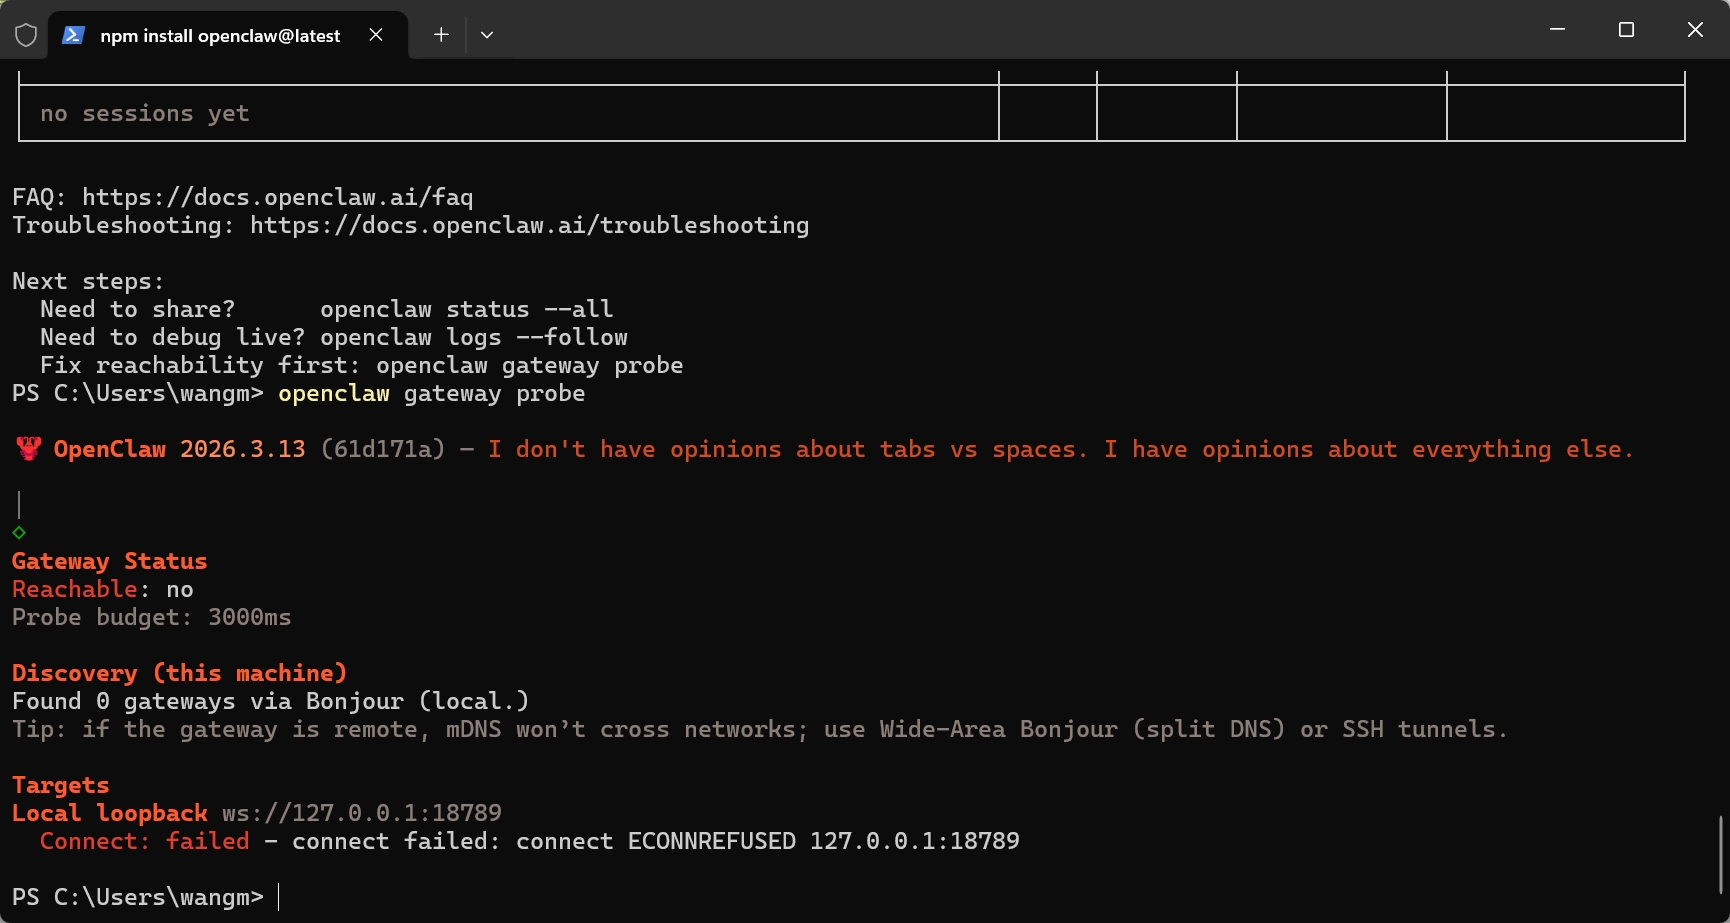Maximize the terminal window
The height and width of the screenshot is (923, 1730).
(1626, 30)
